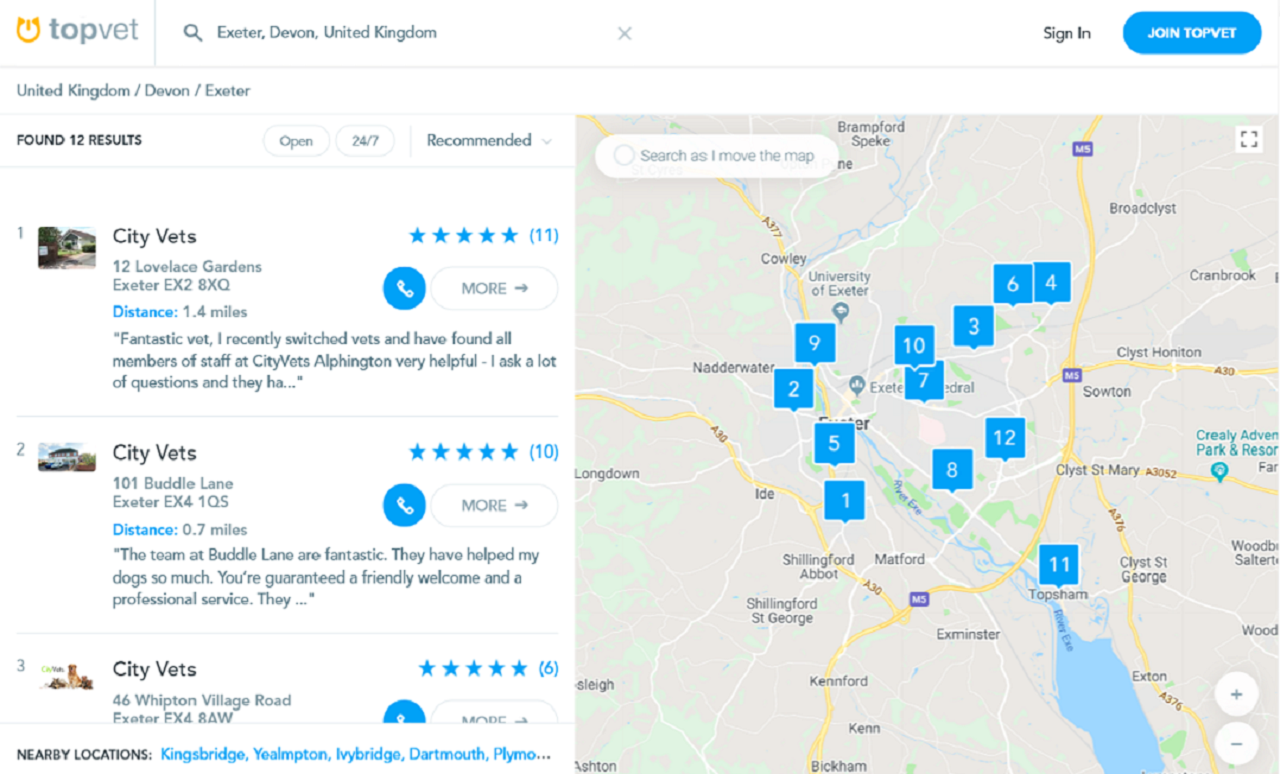1280x780 pixels.
Task: Open the 11 reviews for City Vets
Action: [x=544, y=235]
